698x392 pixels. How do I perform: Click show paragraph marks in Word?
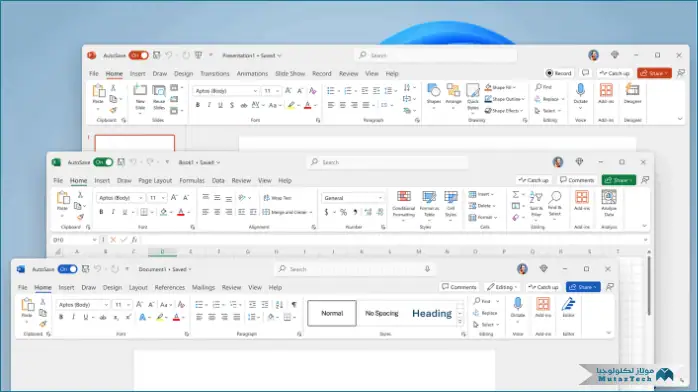click(294, 305)
